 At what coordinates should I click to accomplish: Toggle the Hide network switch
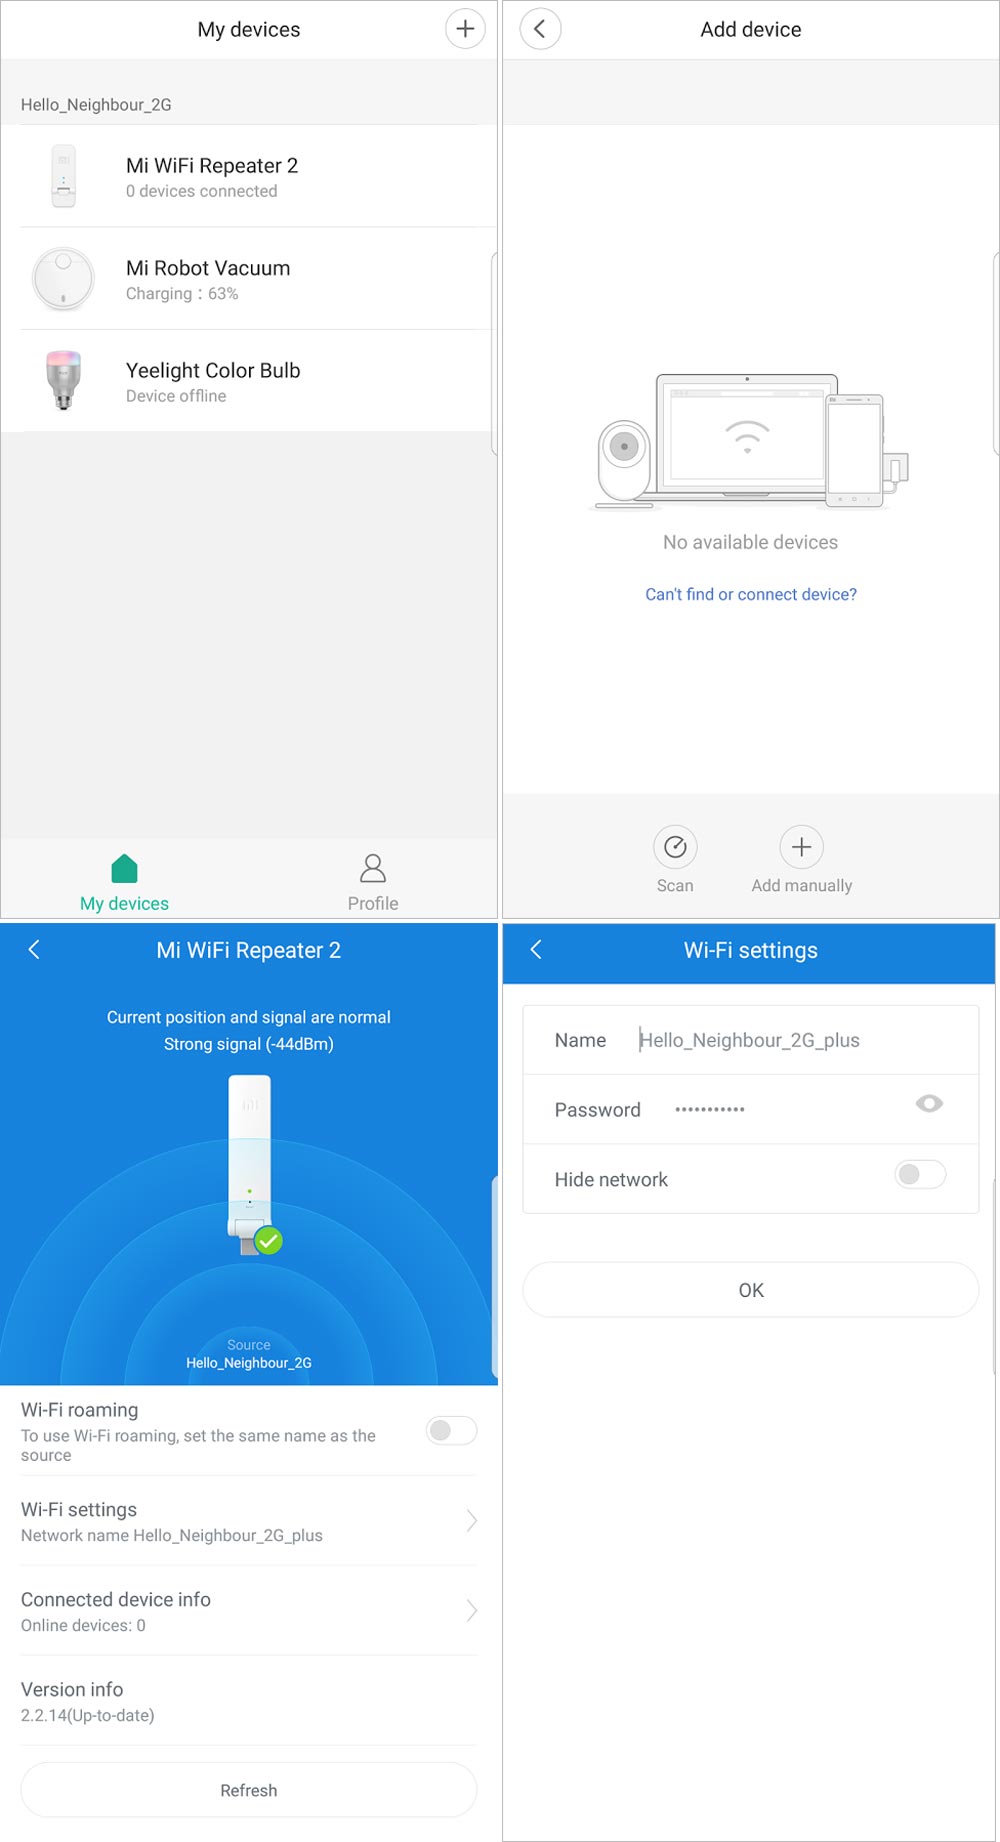[920, 1175]
